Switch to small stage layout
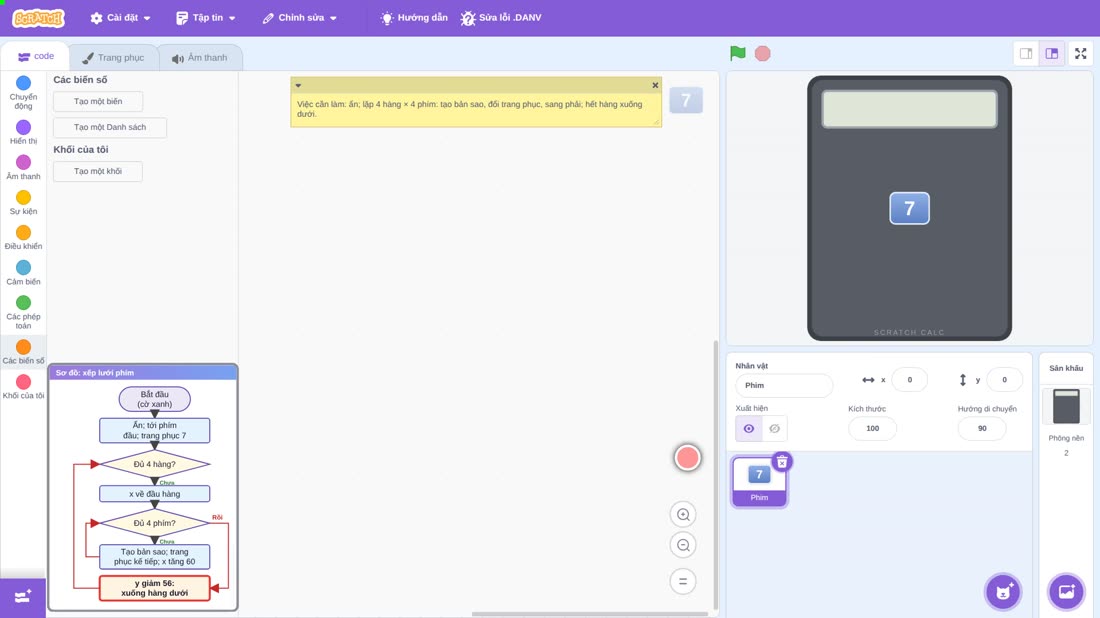Viewport: 1100px width, 618px height. [x=1026, y=53]
